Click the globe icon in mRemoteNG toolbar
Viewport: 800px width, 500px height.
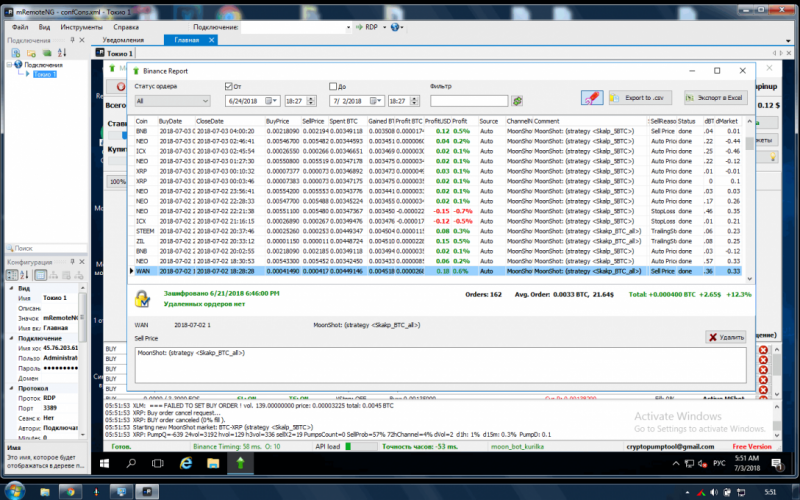tap(395, 27)
